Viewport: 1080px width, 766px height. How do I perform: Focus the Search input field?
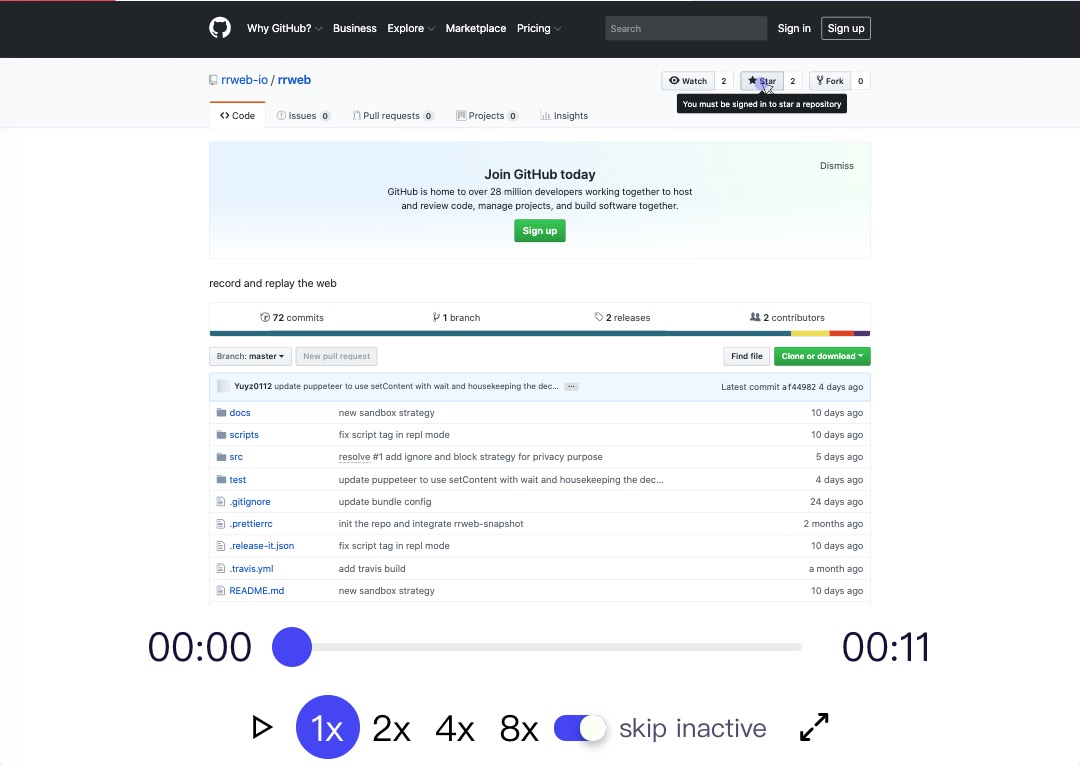coord(685,28)
